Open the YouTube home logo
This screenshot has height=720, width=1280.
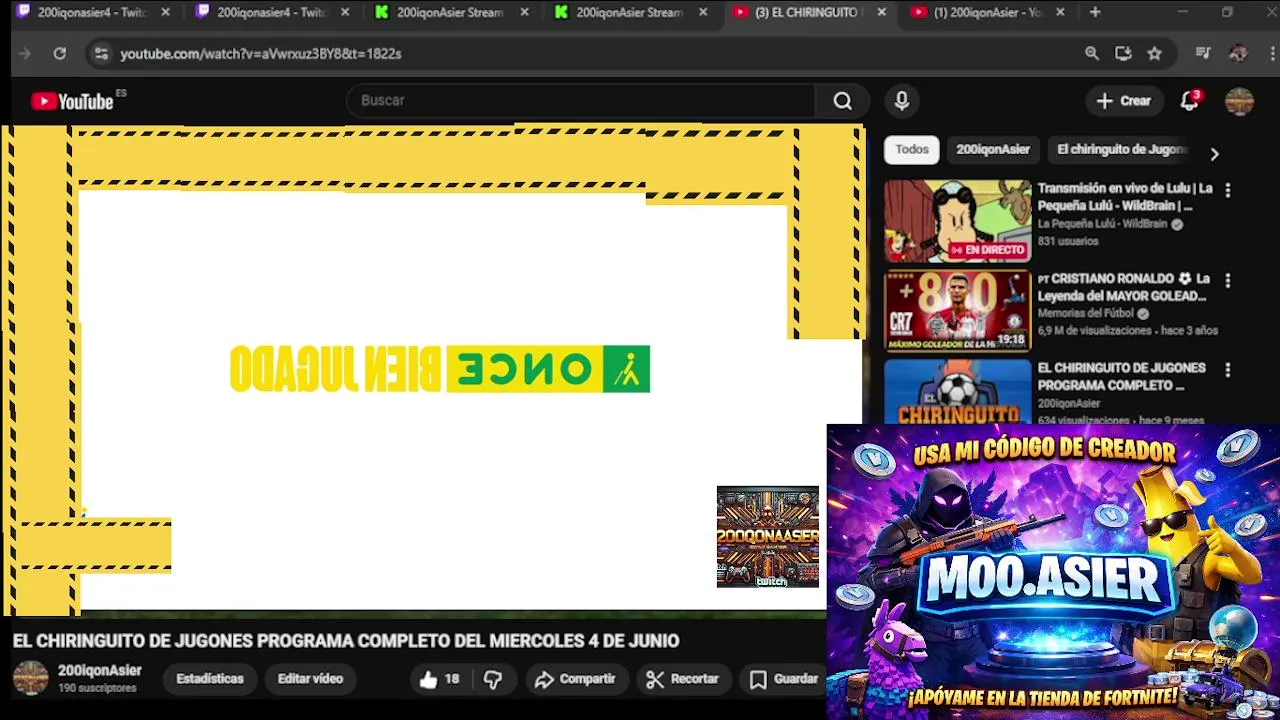click(x=72, y=101)
